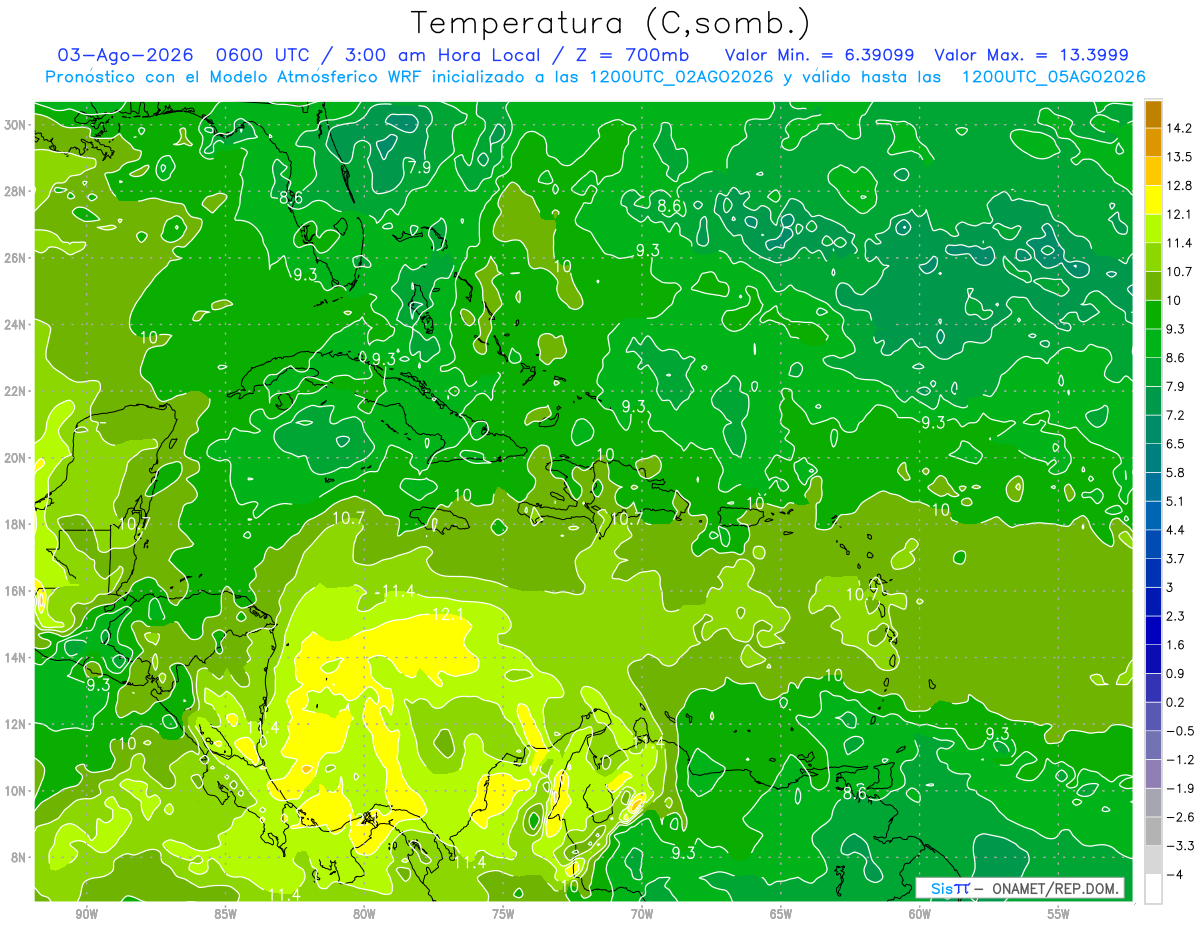Click the '3.7' color scale label
The width and height of the screenshot is (1200, 927).
1175,558
